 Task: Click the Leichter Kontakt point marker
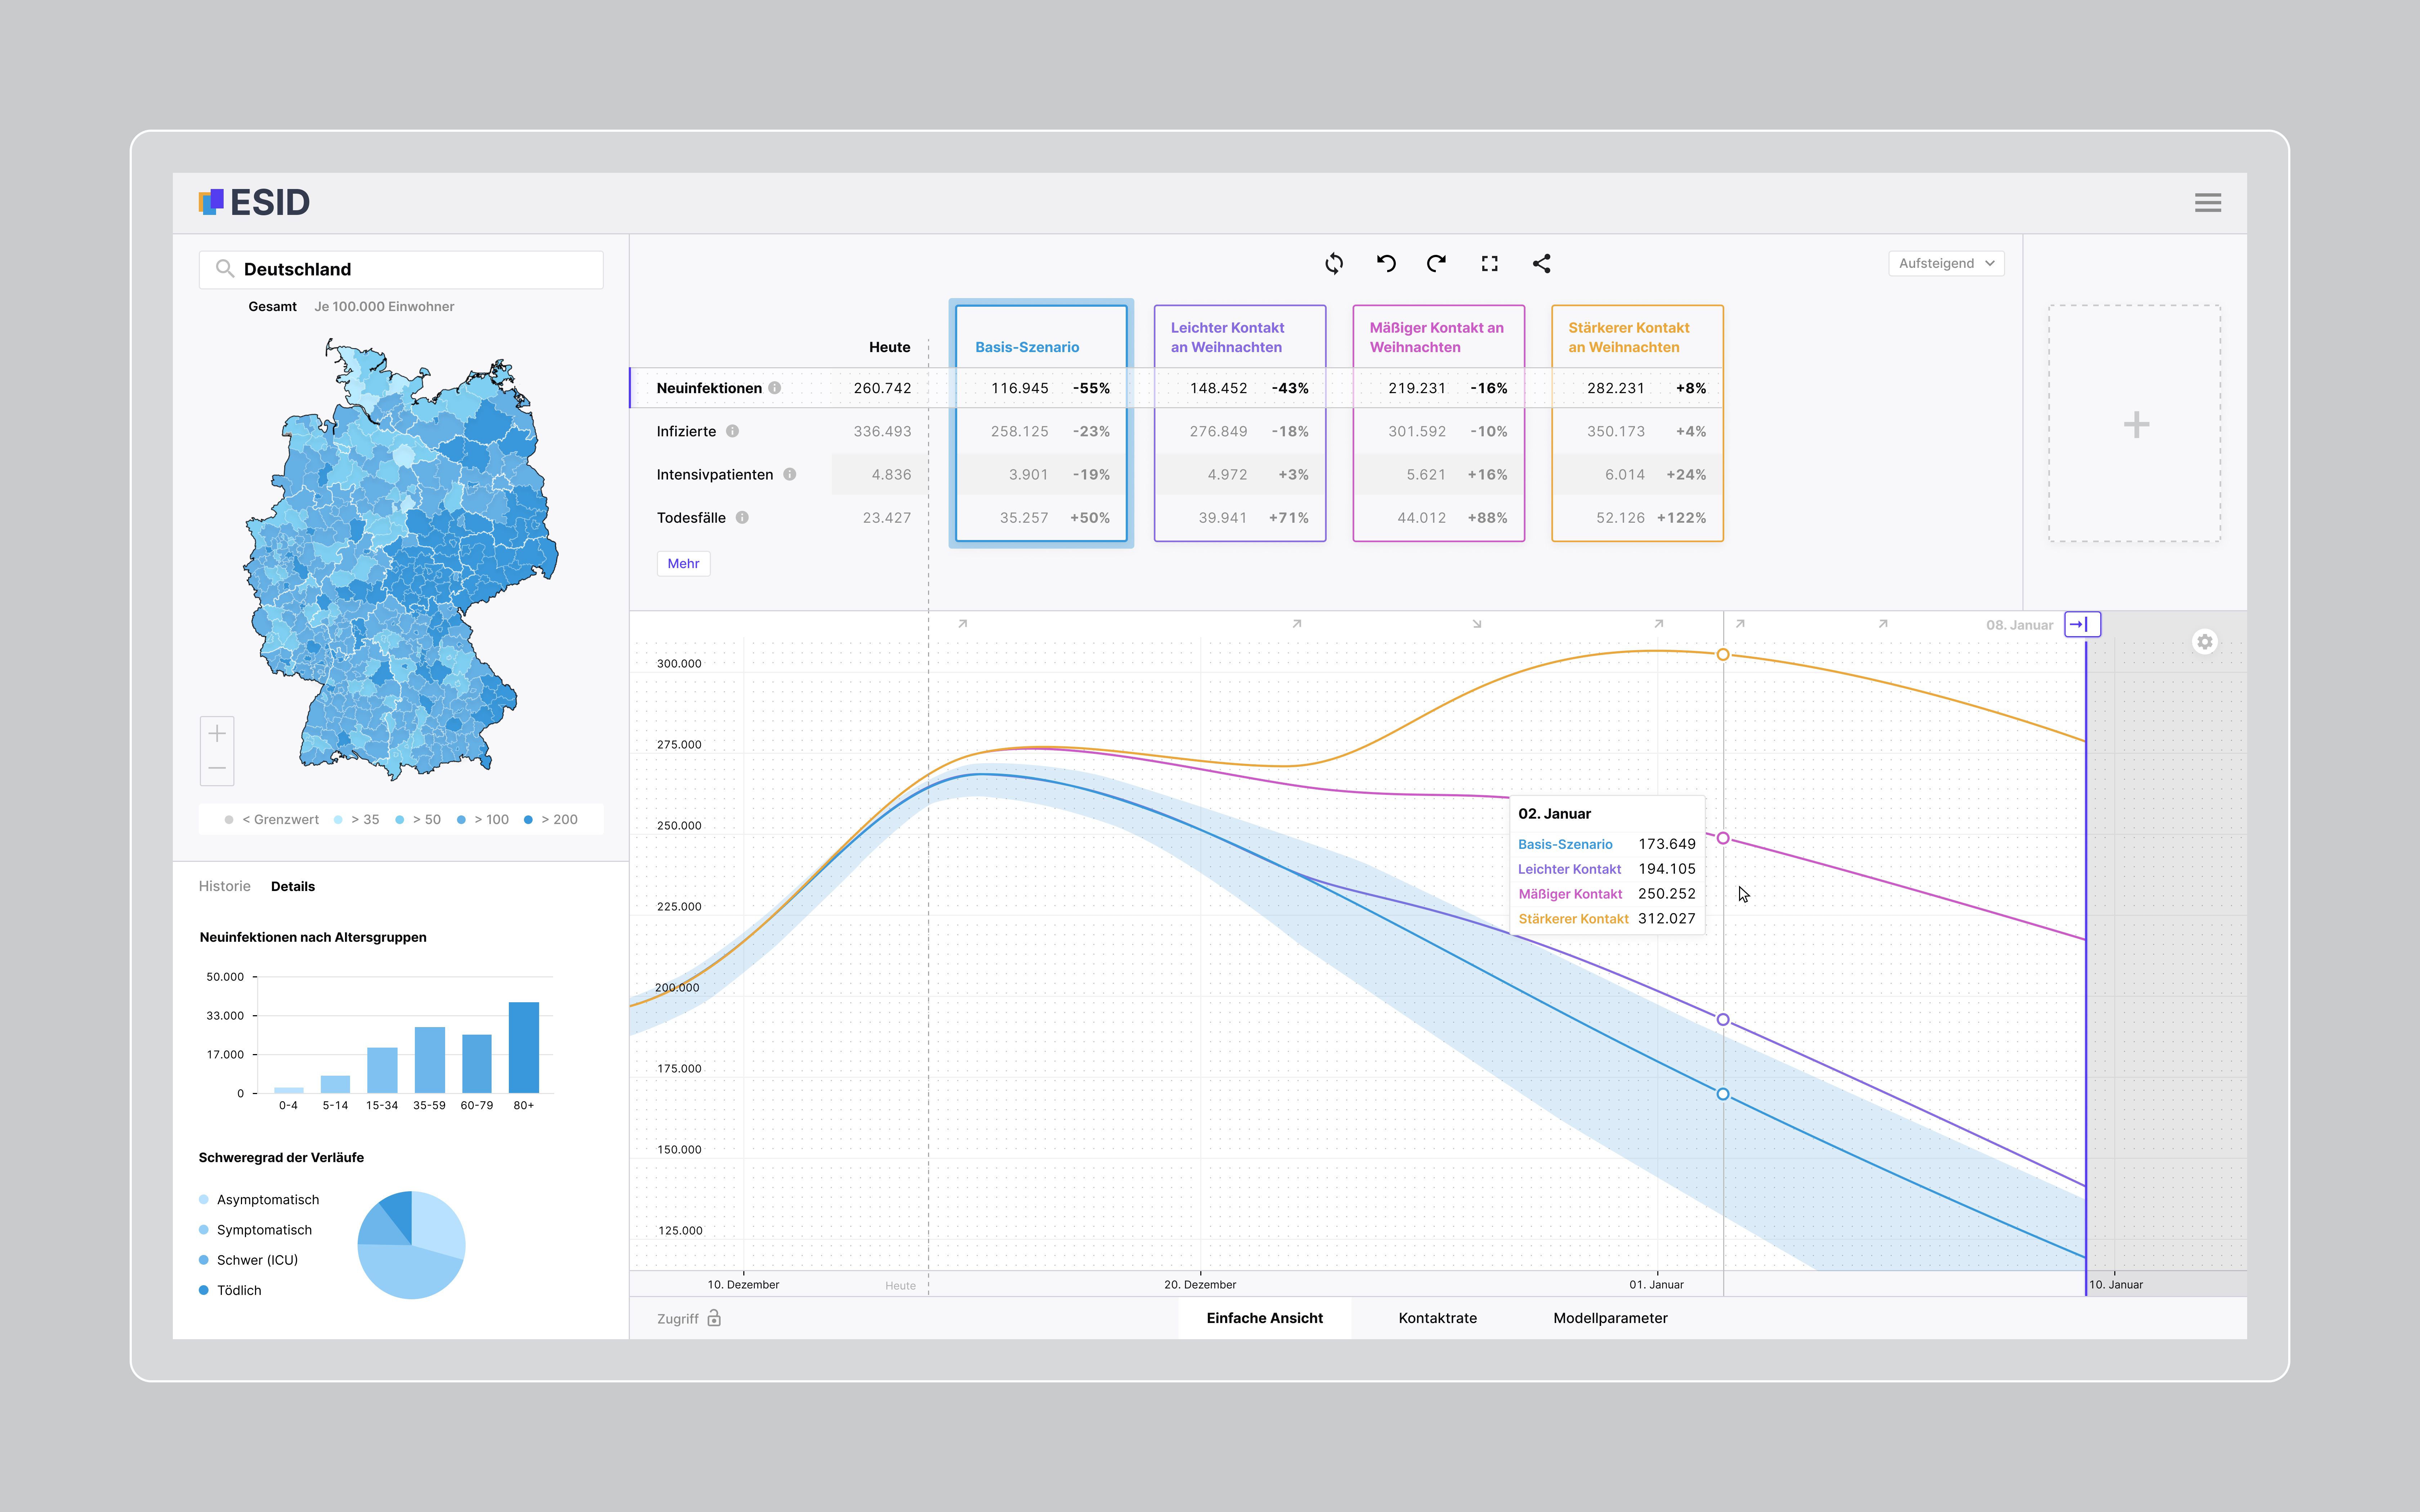pyautogui.click(x=1723, y=1020)
